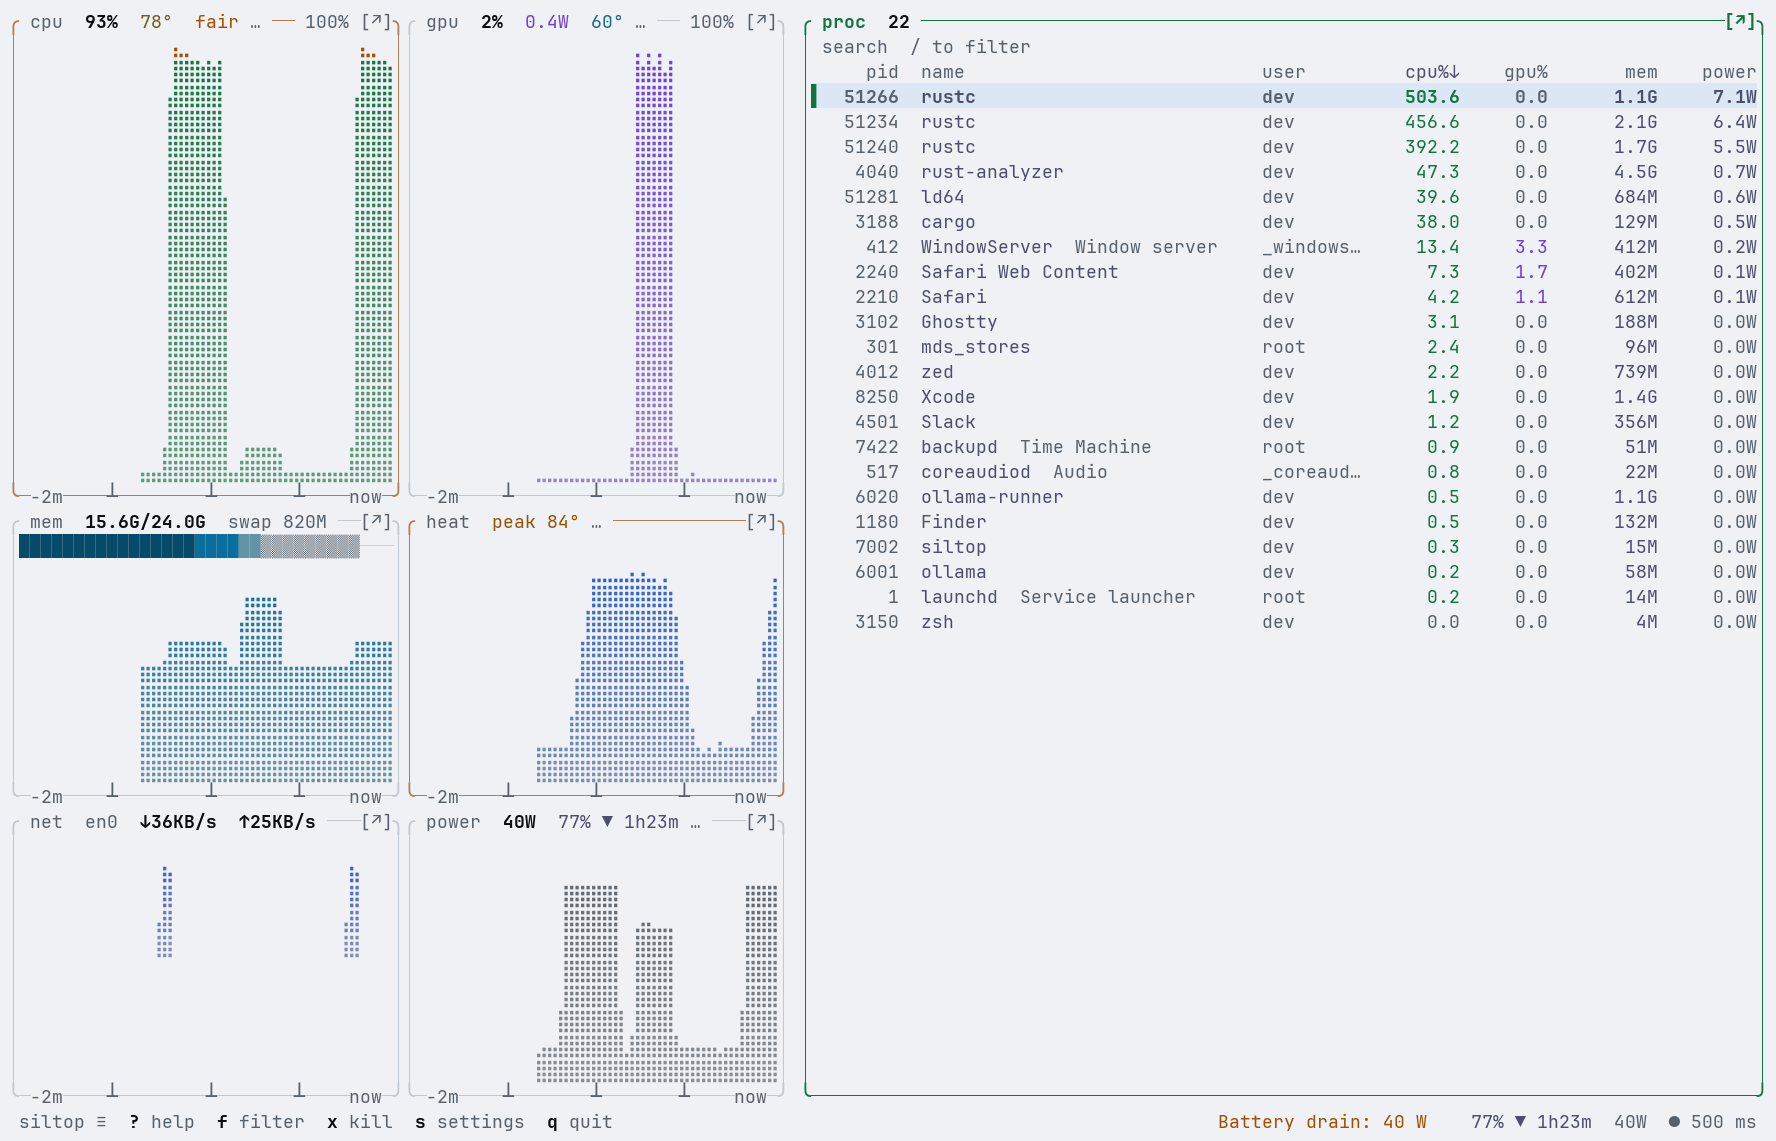Select the ld64 process row
Image resolution: width=1776 pixels, height=1141 pixels.
[1284, 197]
